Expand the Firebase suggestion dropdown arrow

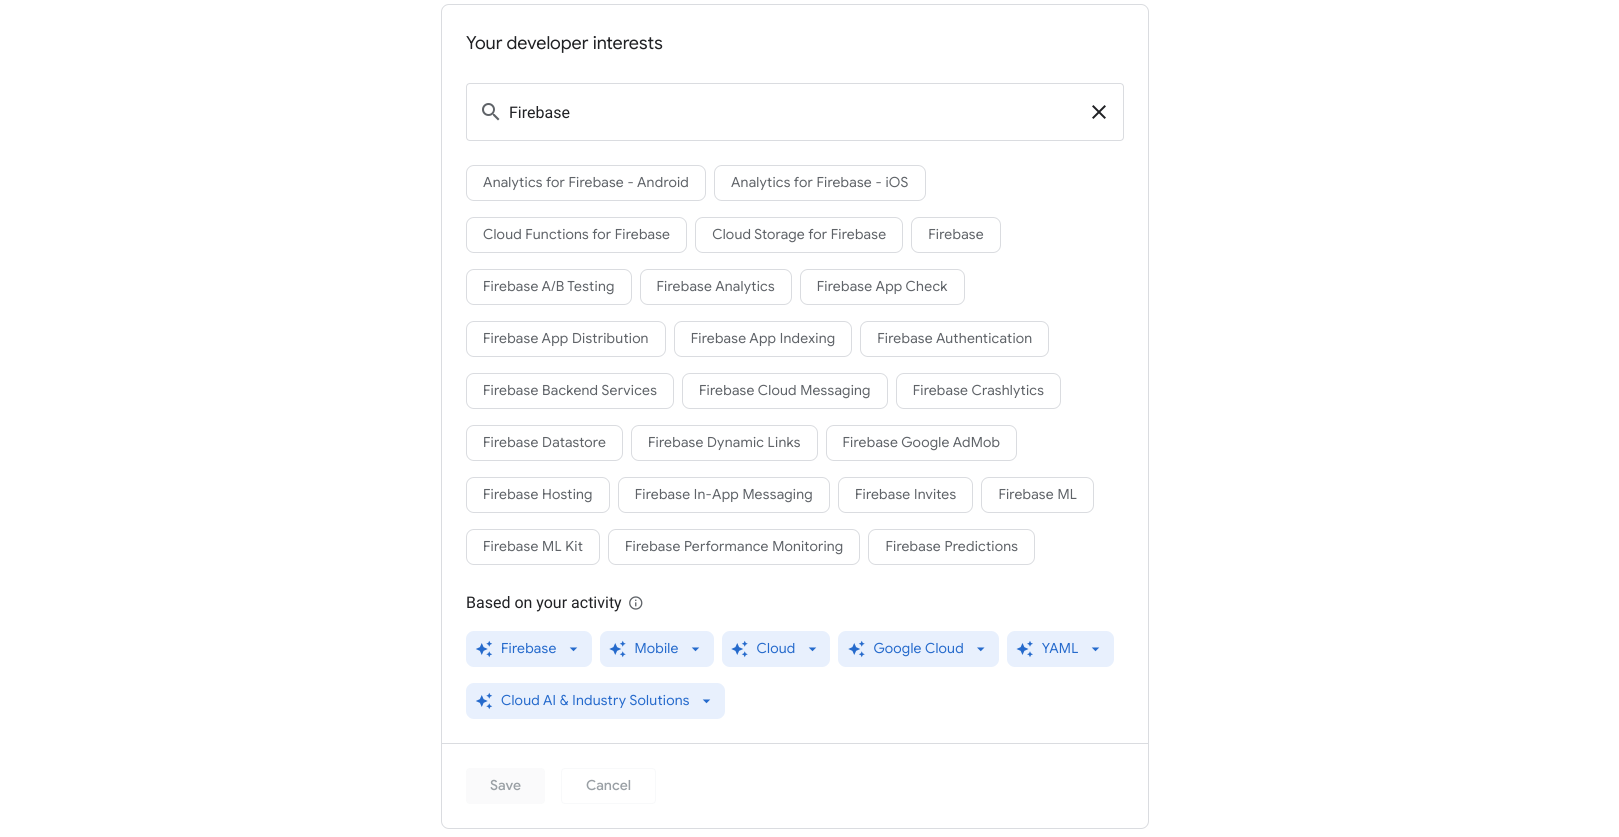pyautogui.click(x=574, y=649)
